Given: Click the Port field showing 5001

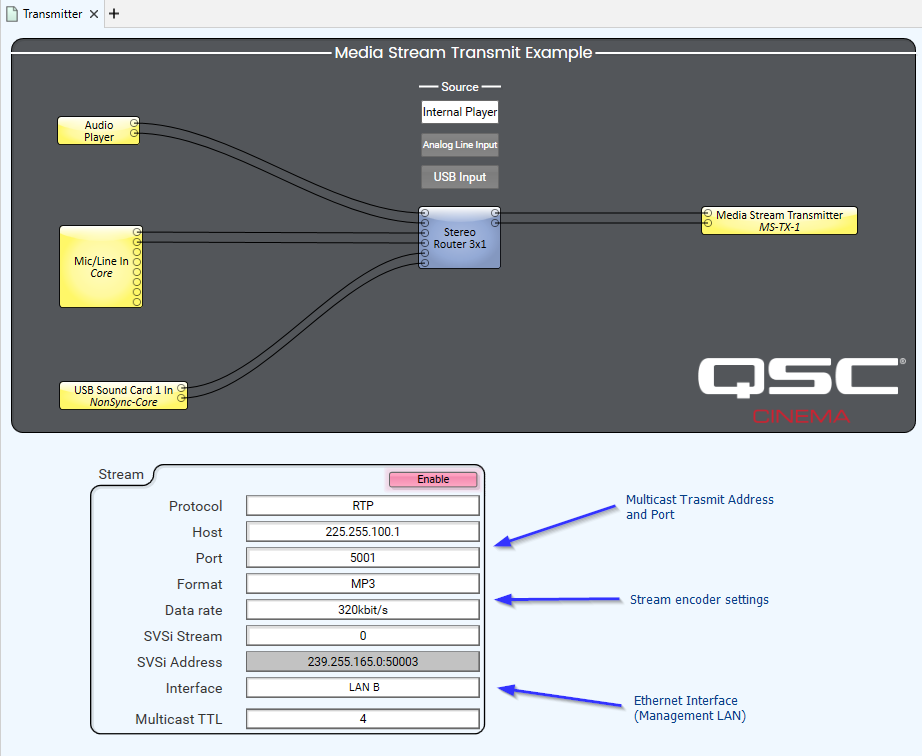Looking at the screenshot, I should point(363,558).
